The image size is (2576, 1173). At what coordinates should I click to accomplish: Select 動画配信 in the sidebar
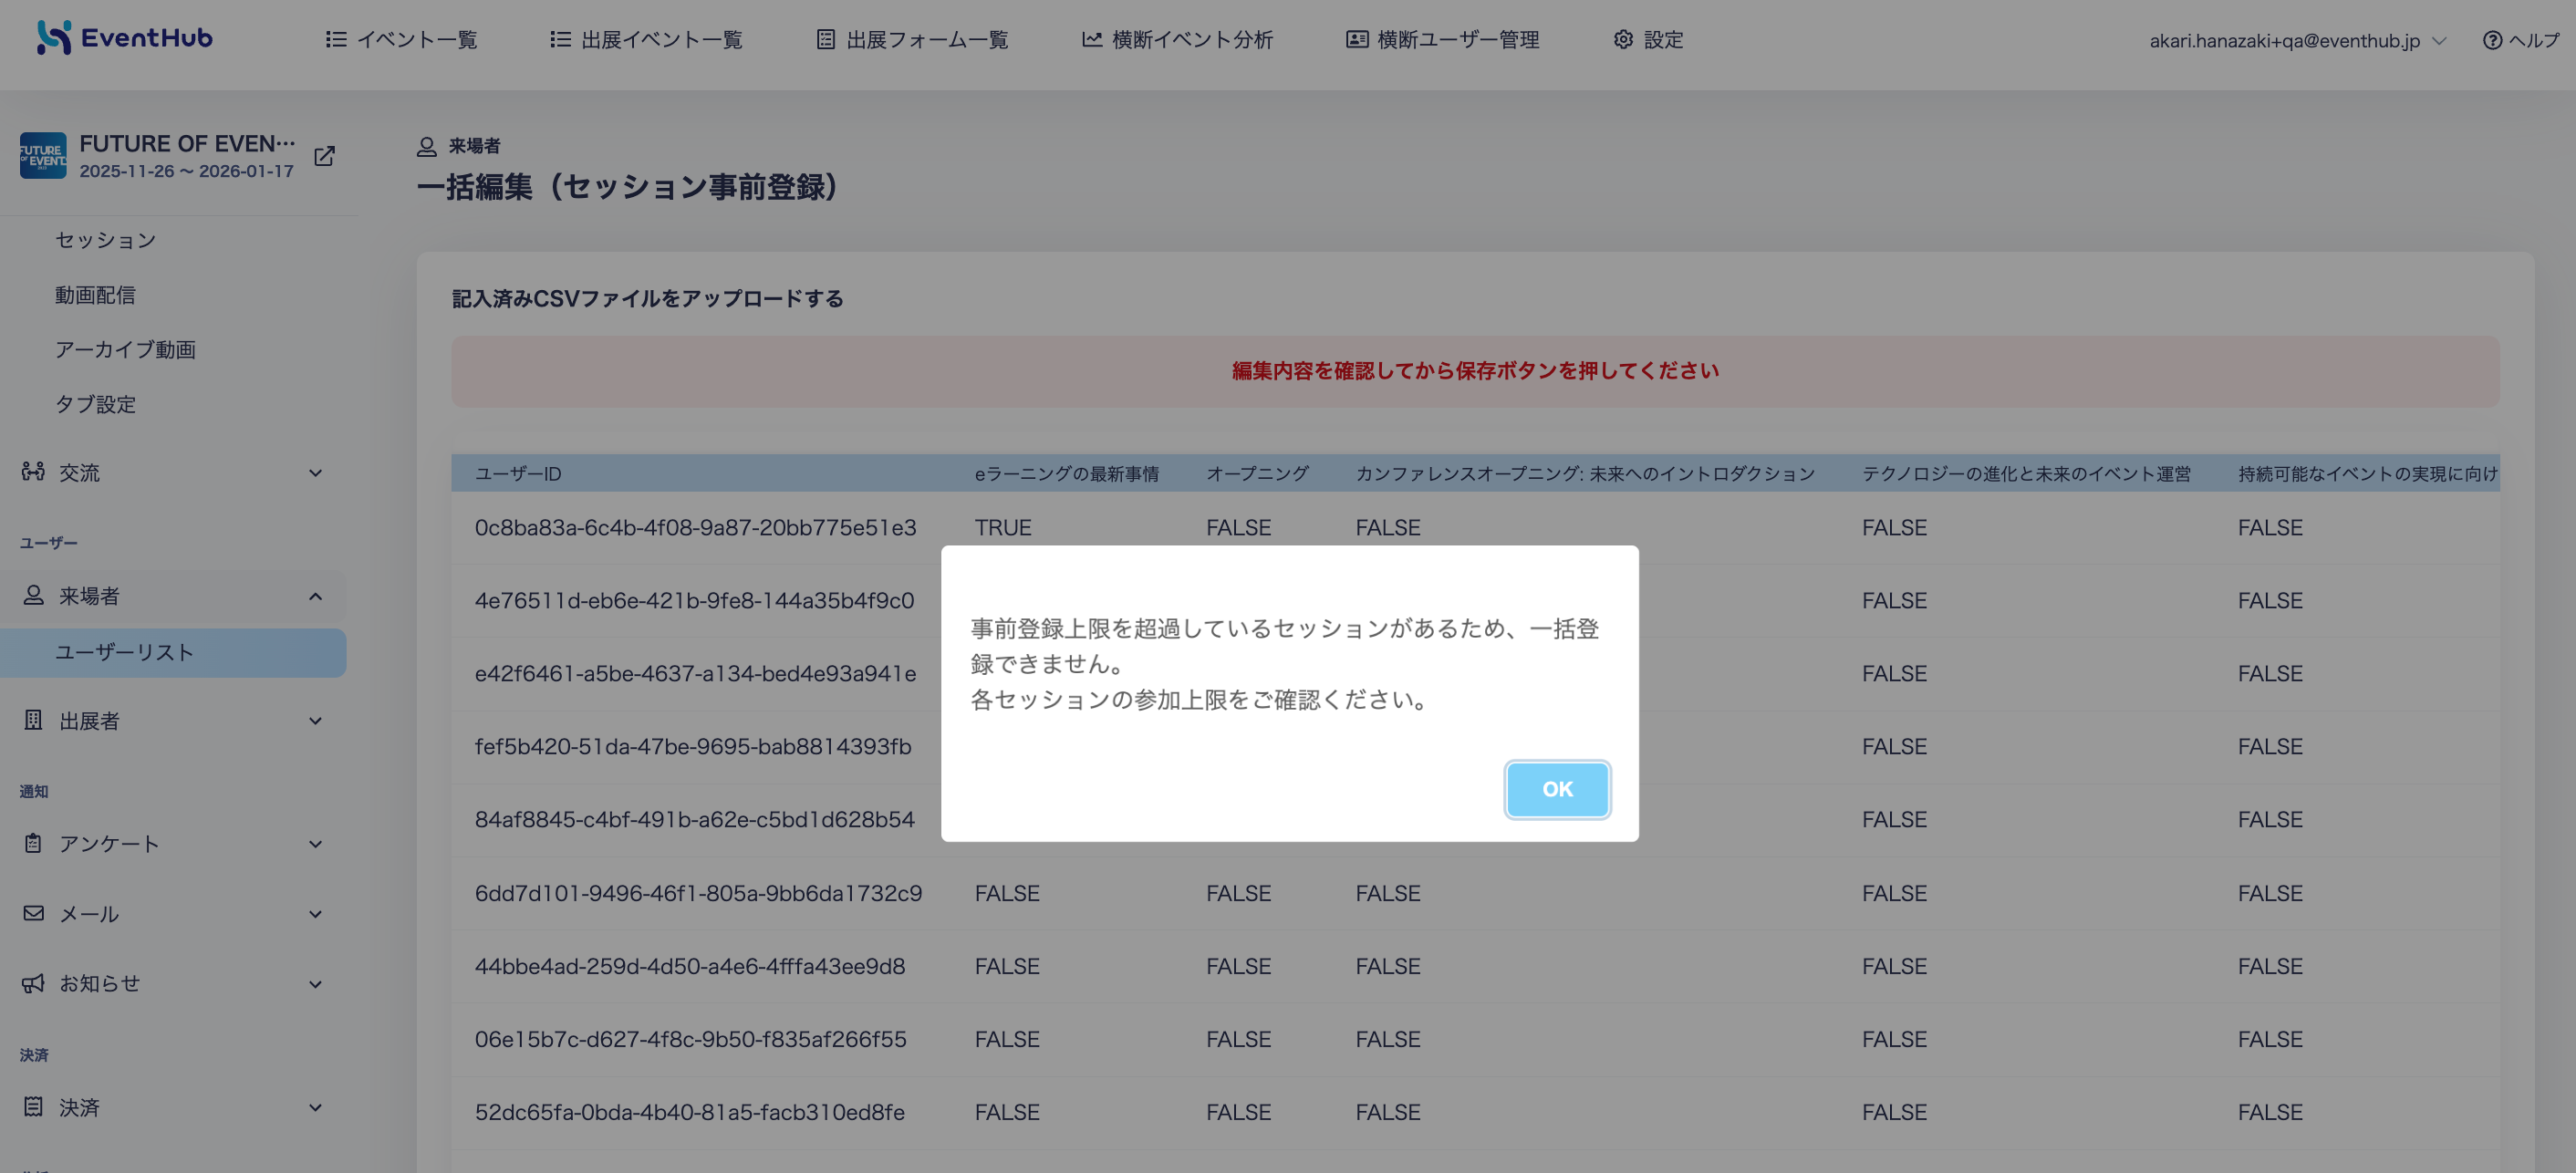click(x=95, y=295)
